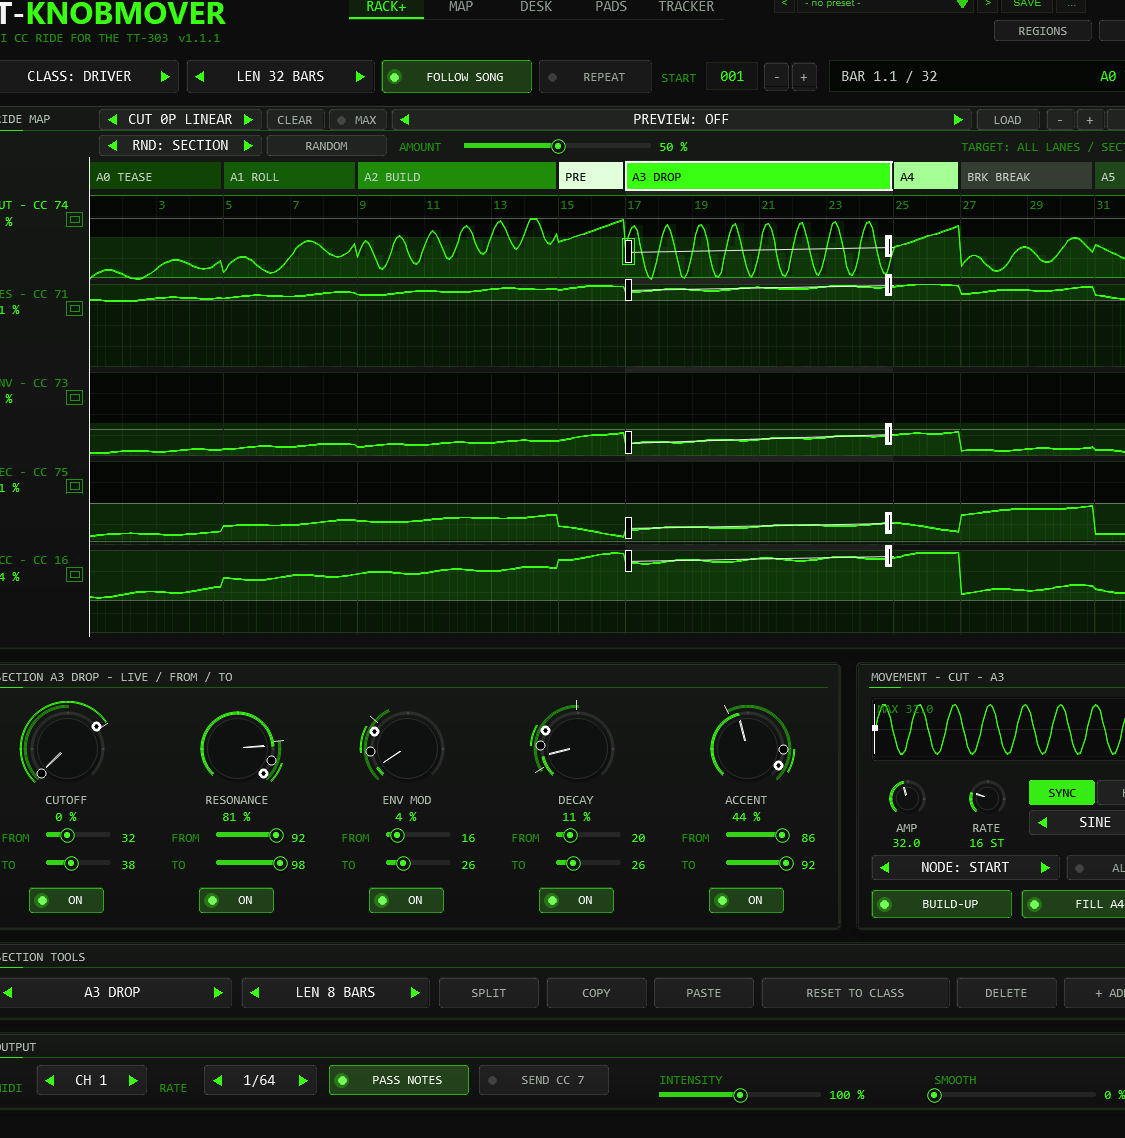1125x1138 pixels.
Task: Click the Env Mod knob
Action: coord(406,746)
